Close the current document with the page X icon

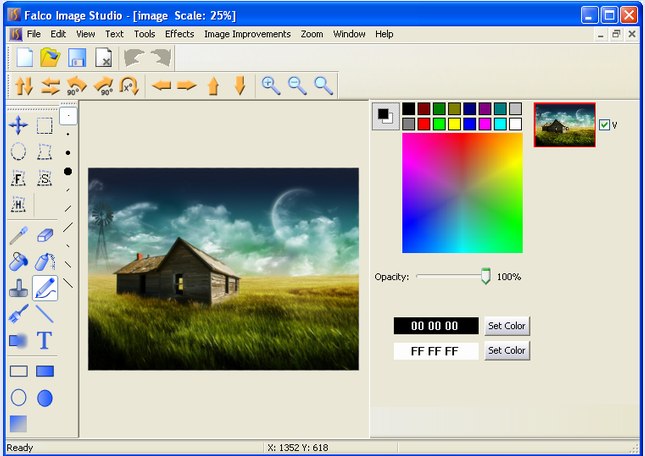[x=103, y=57]
